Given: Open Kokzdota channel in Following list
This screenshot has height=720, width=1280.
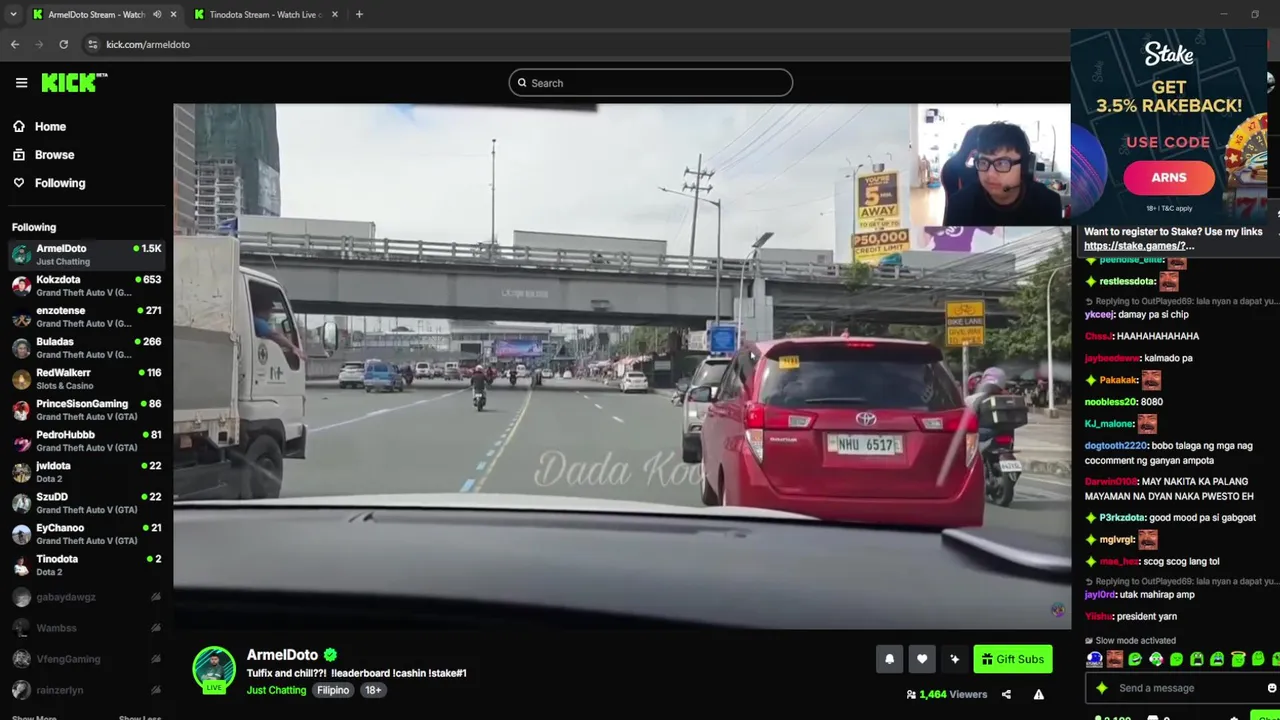Looking at the screenshot, I should (85, 286).
